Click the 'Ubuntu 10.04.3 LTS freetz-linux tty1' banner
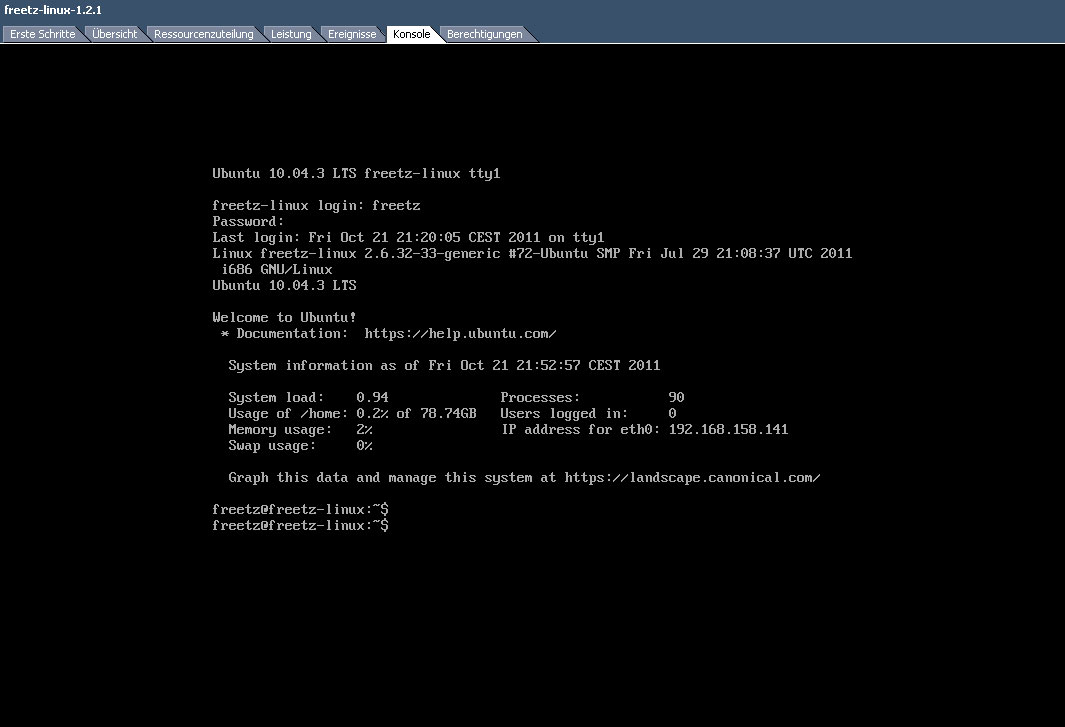The width and height of the screenshot is (1065, 727). click(356, 174)
